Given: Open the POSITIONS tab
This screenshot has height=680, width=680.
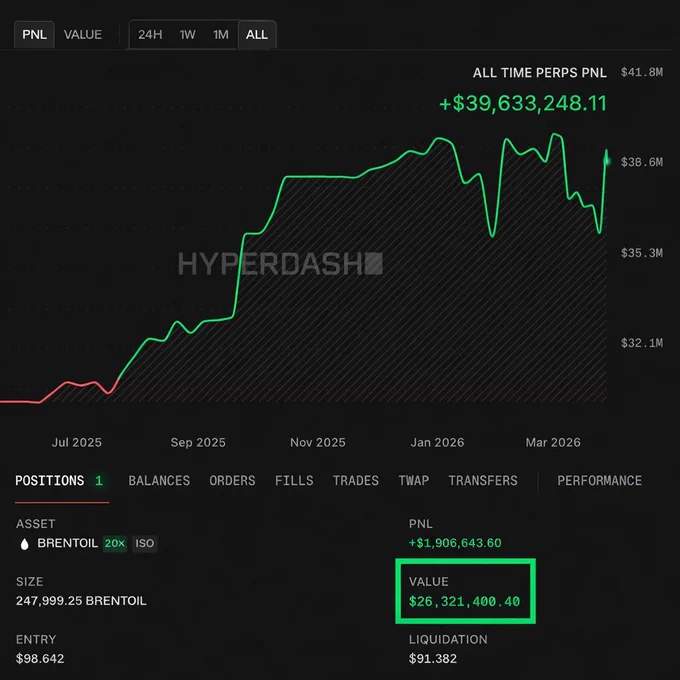Looking at the screenshot, I should [x=49, y=481].
